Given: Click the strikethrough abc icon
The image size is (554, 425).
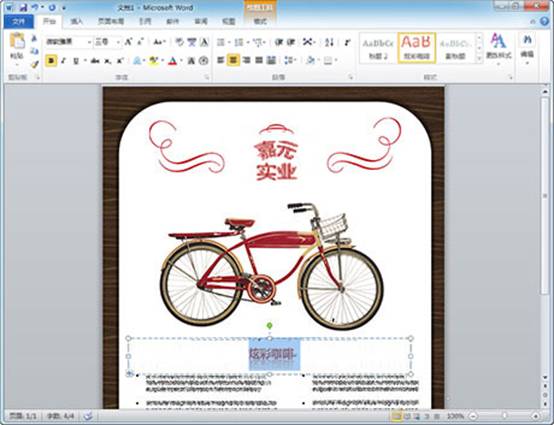Looking at the screenshot, I should coord(94,61).
